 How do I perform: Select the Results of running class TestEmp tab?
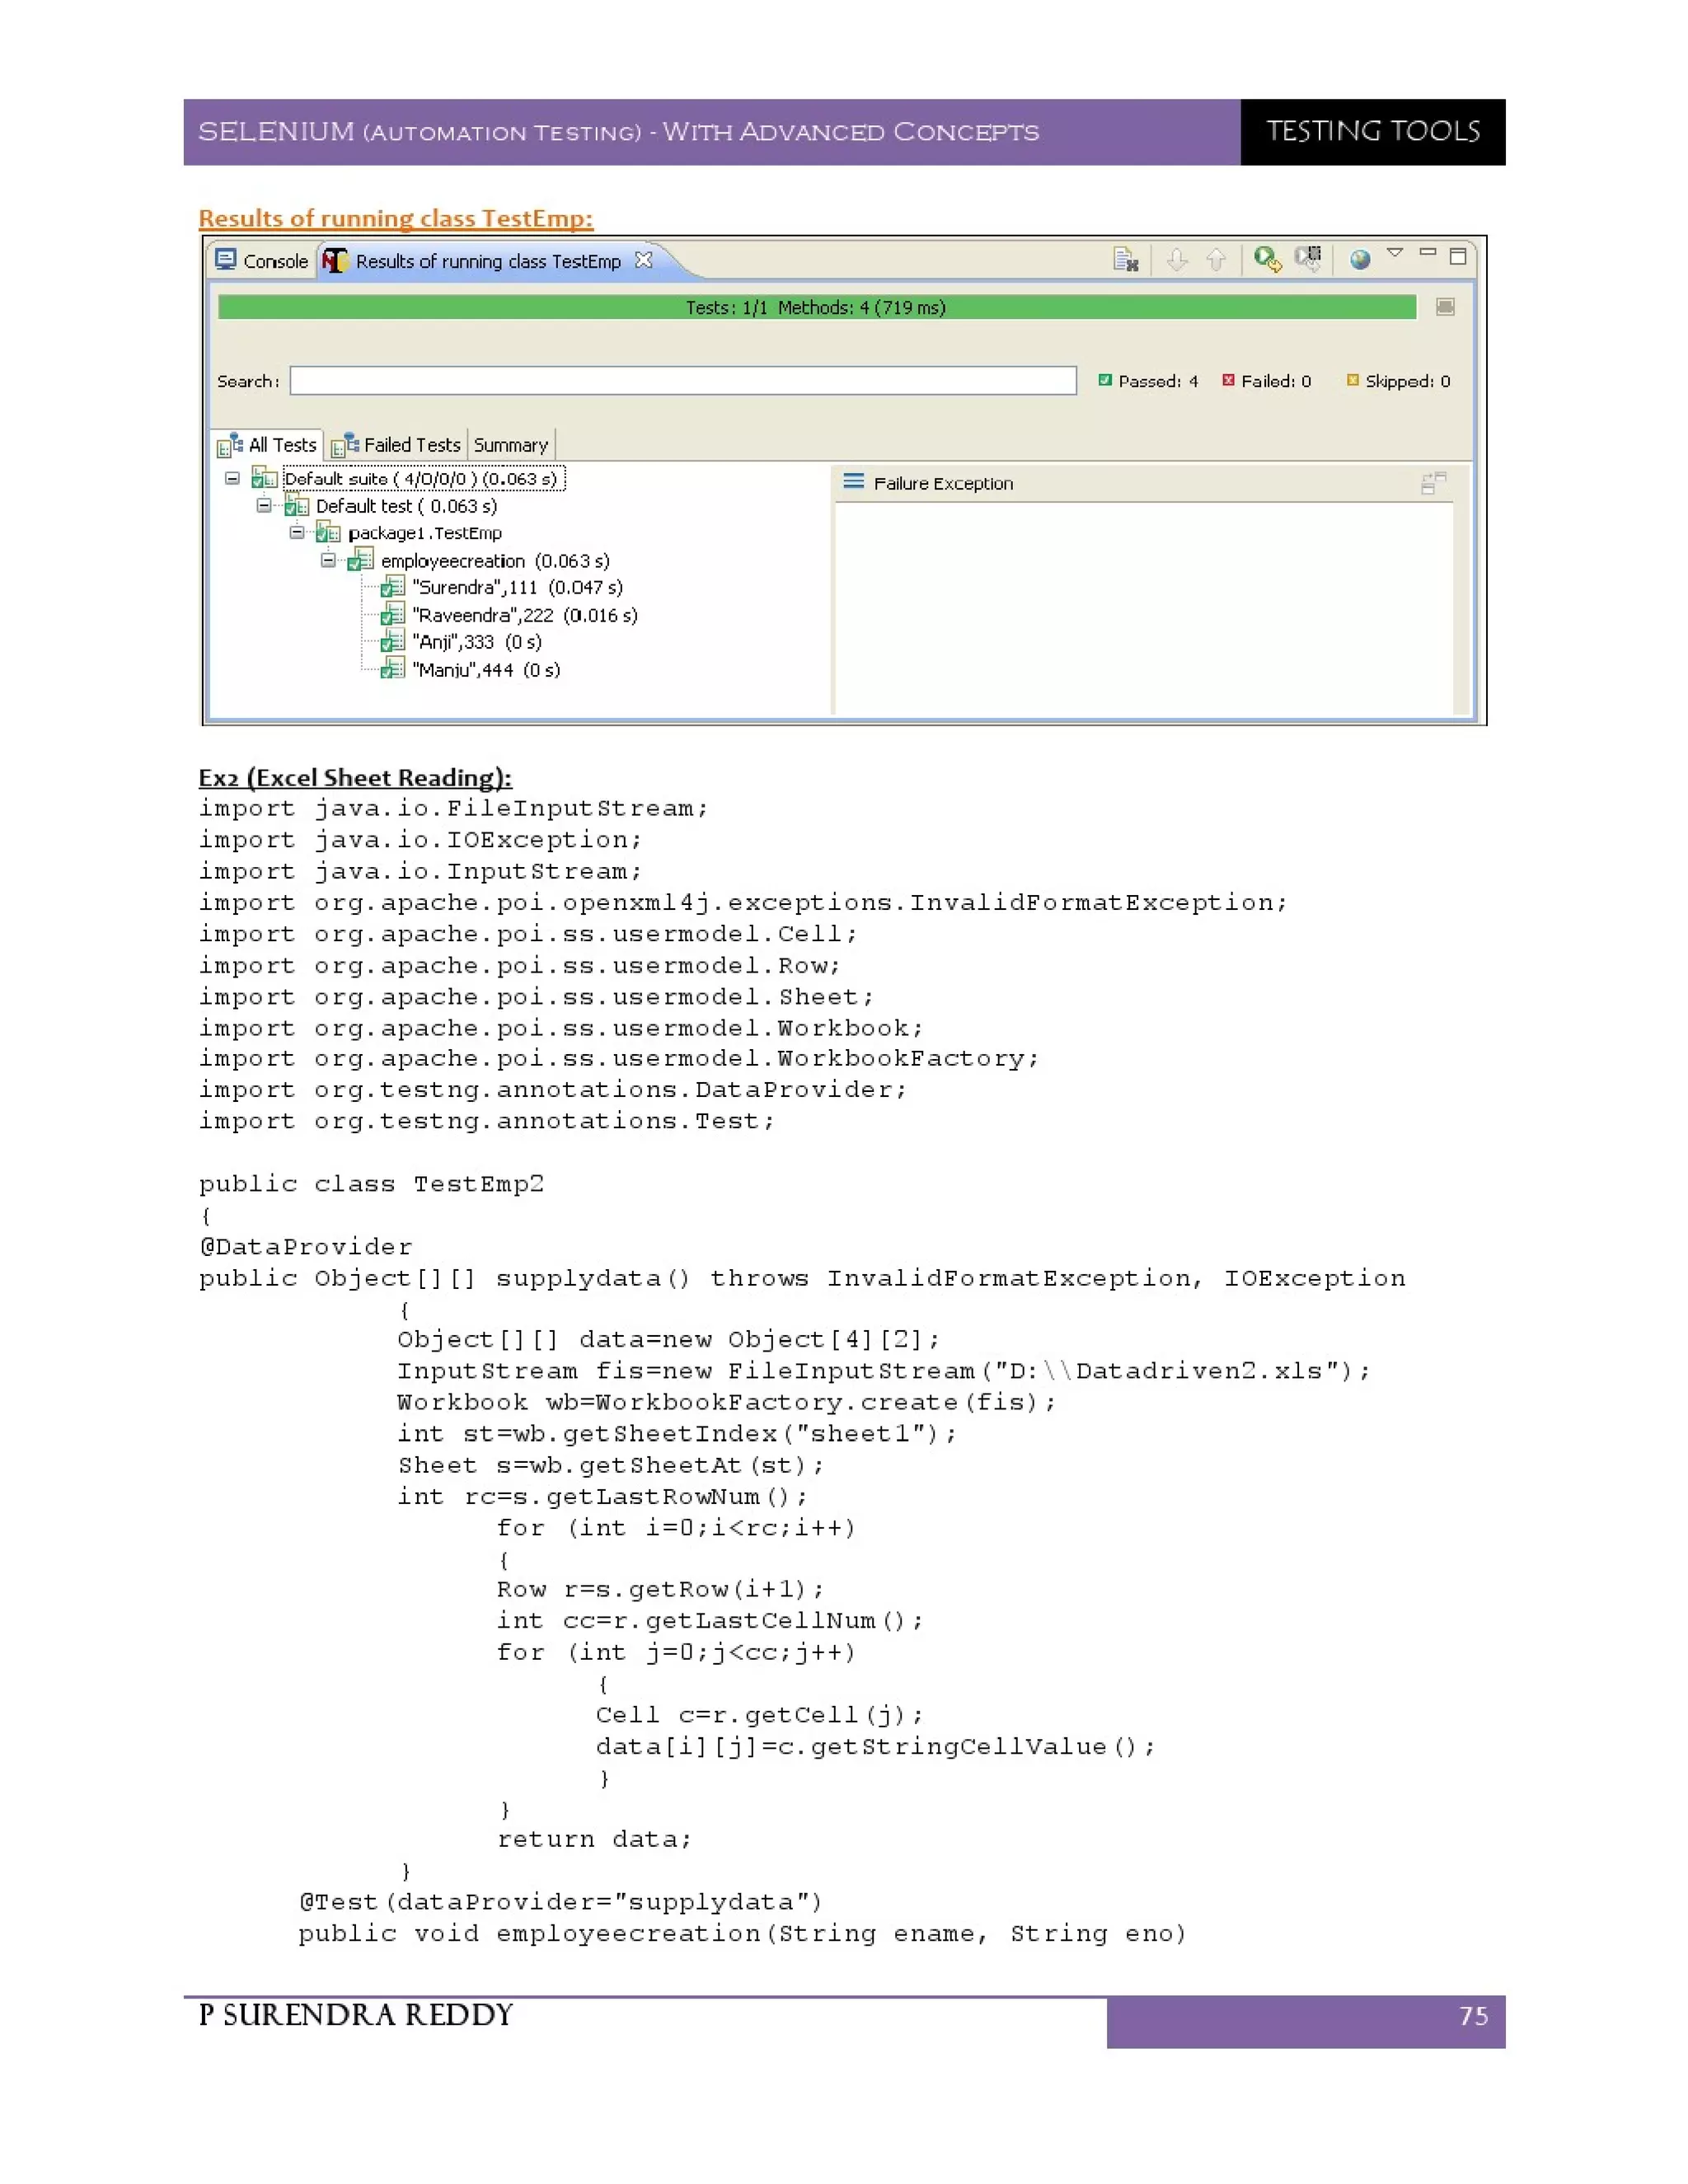pos(488,261)
